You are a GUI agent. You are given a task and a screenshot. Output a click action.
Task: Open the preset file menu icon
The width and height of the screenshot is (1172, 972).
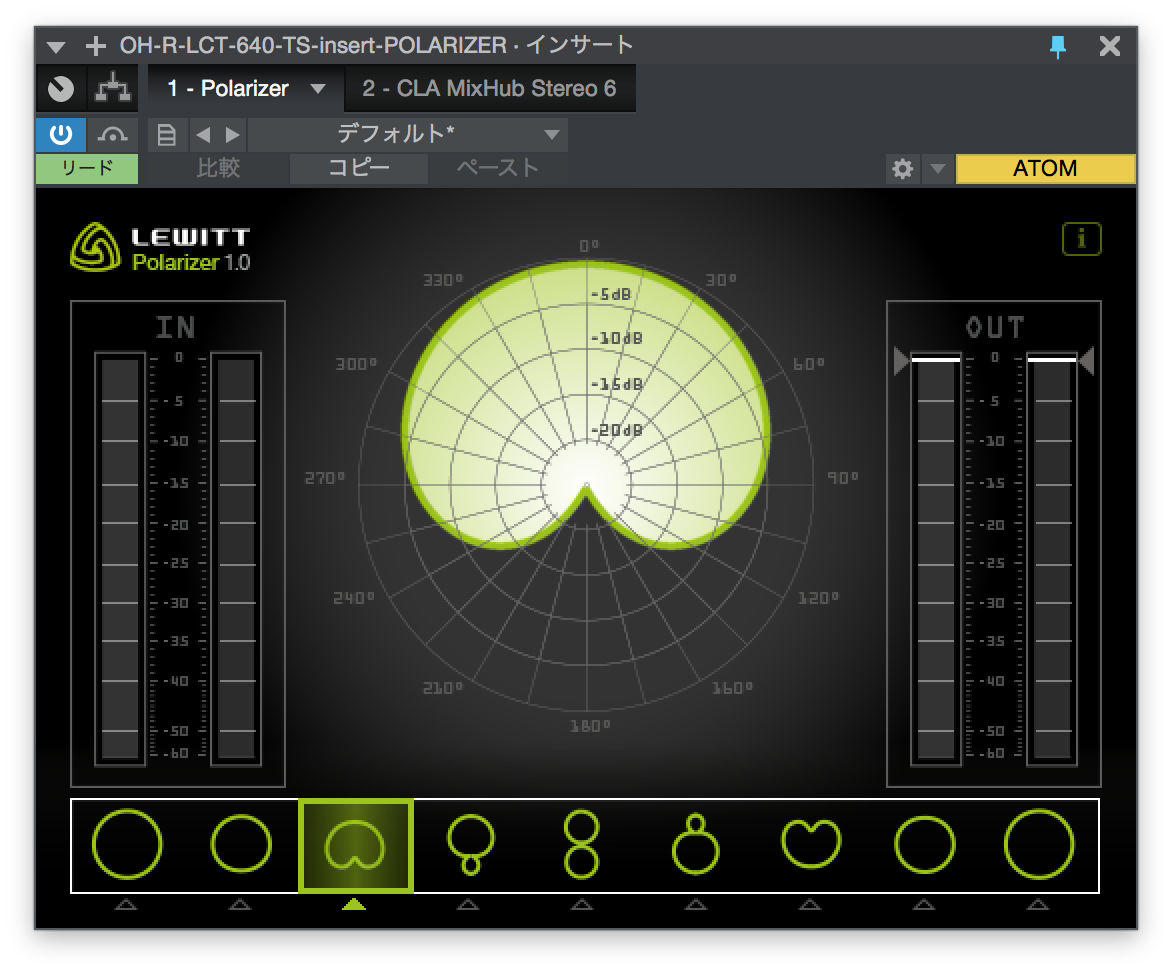pos(166,135)
